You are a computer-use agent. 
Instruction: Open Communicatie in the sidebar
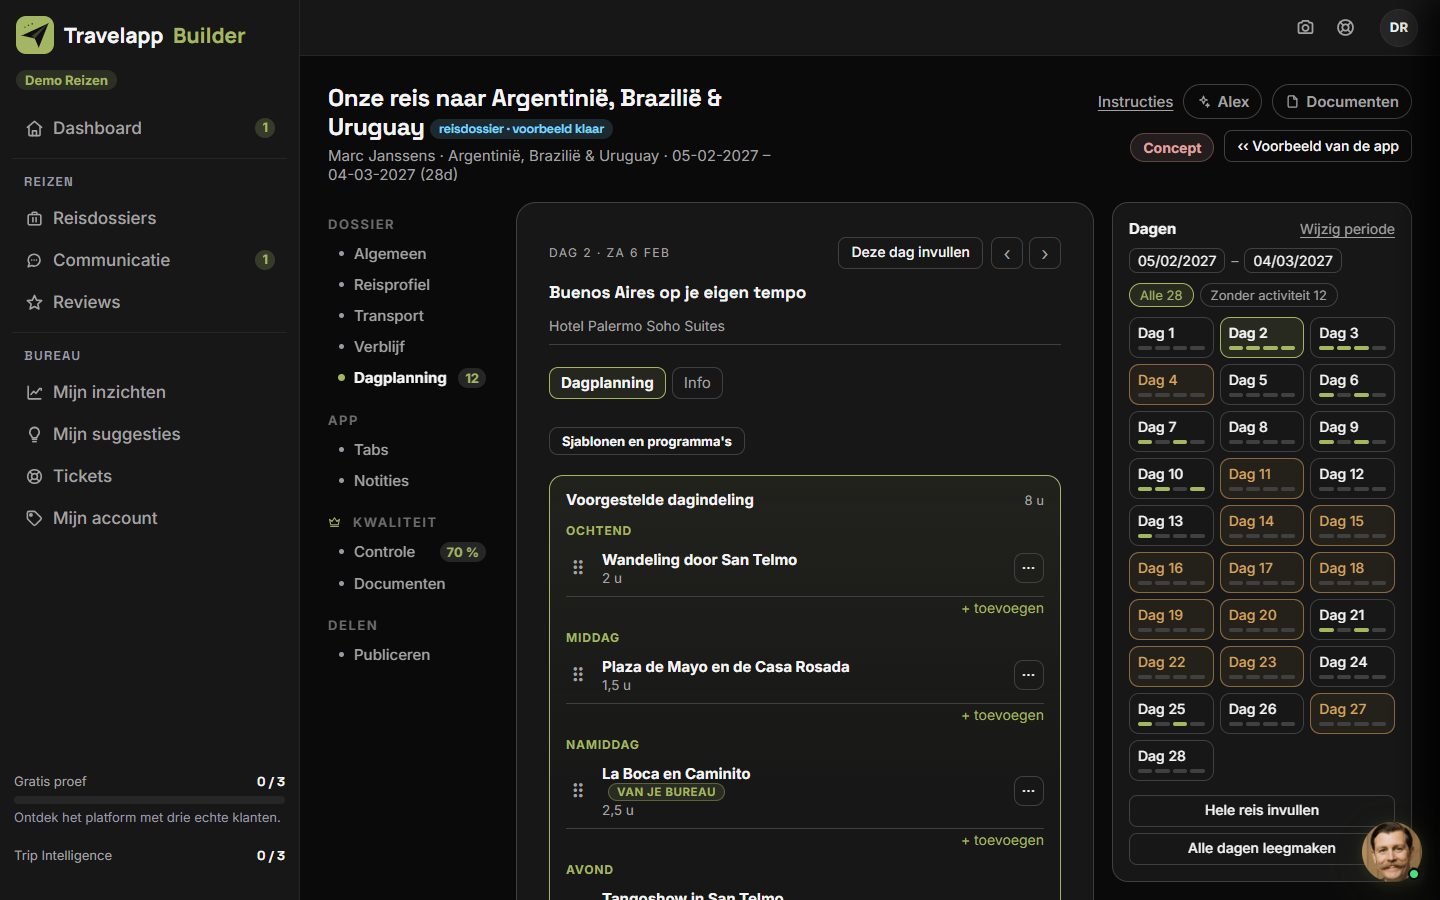(x=149, y=260)
